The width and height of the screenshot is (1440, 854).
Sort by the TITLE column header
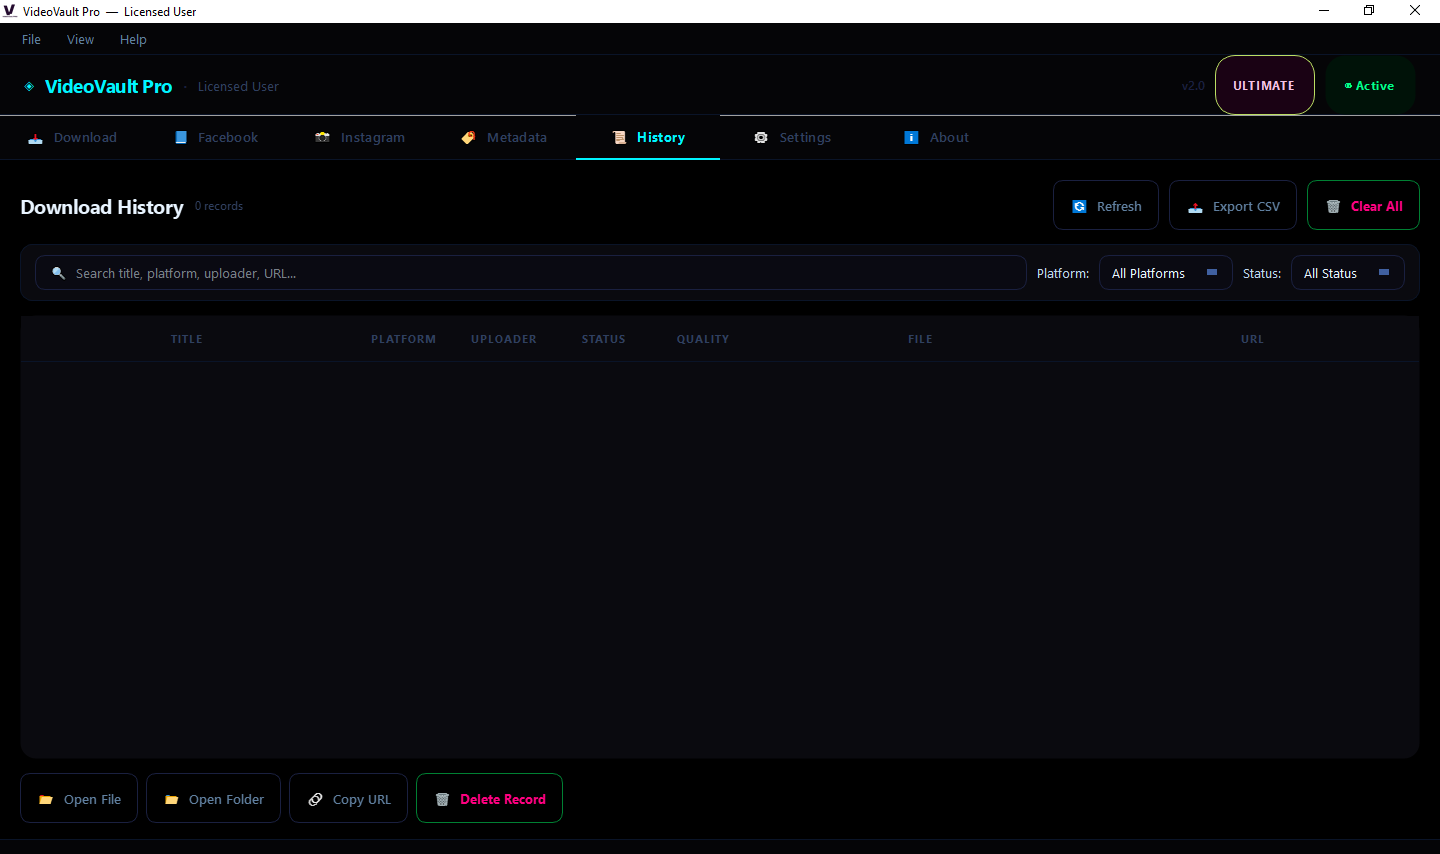click(x=186, y=340)
